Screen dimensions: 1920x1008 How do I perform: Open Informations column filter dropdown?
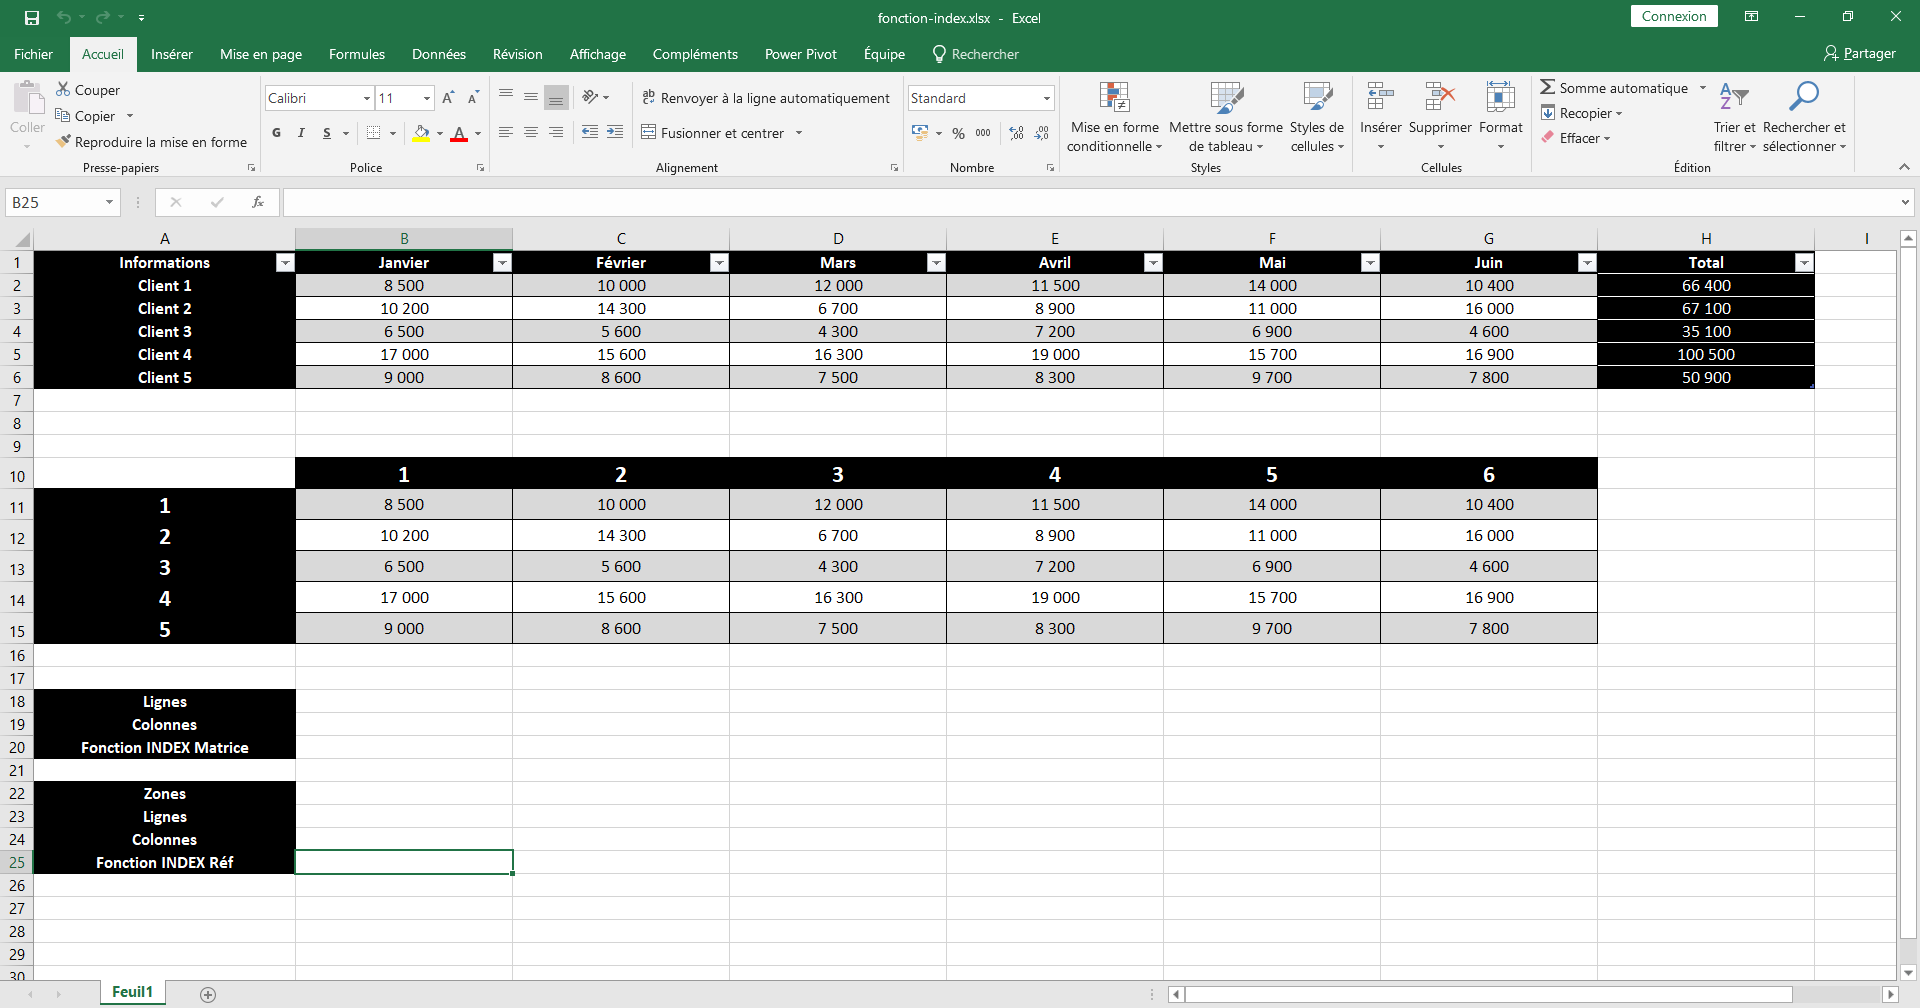point(285,263)
